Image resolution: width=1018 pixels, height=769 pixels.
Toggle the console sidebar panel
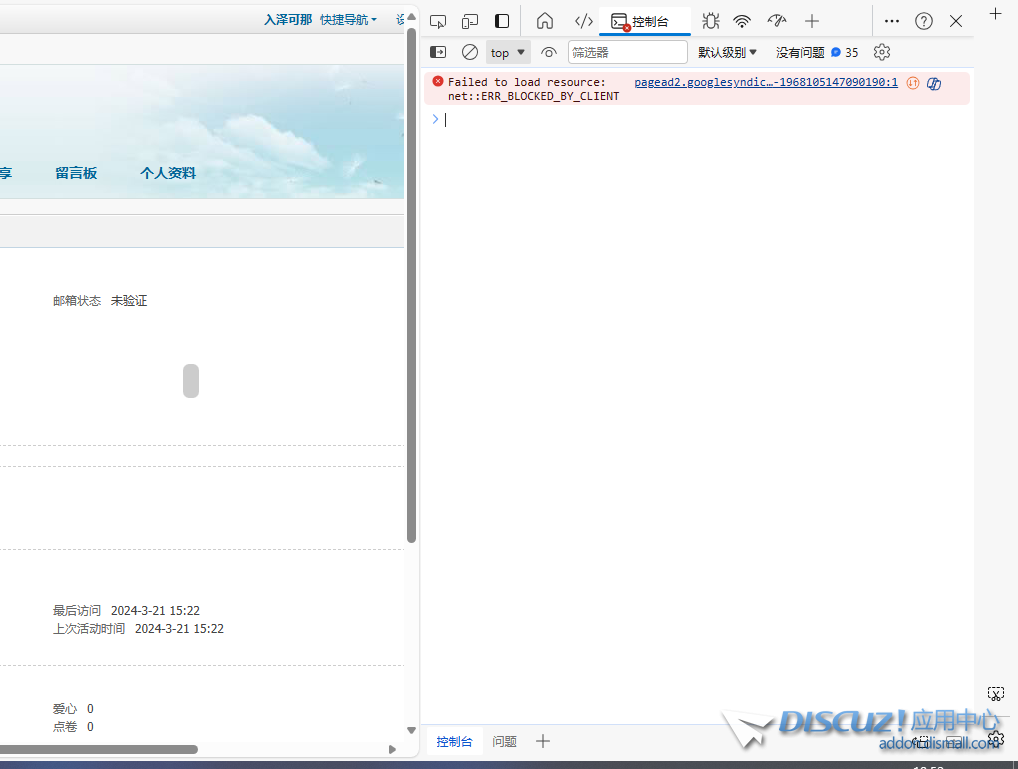coord(438,52)
